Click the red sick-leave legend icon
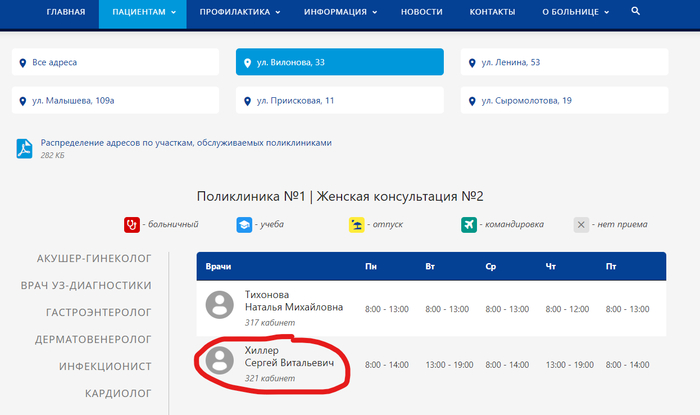 pos(131,224)
